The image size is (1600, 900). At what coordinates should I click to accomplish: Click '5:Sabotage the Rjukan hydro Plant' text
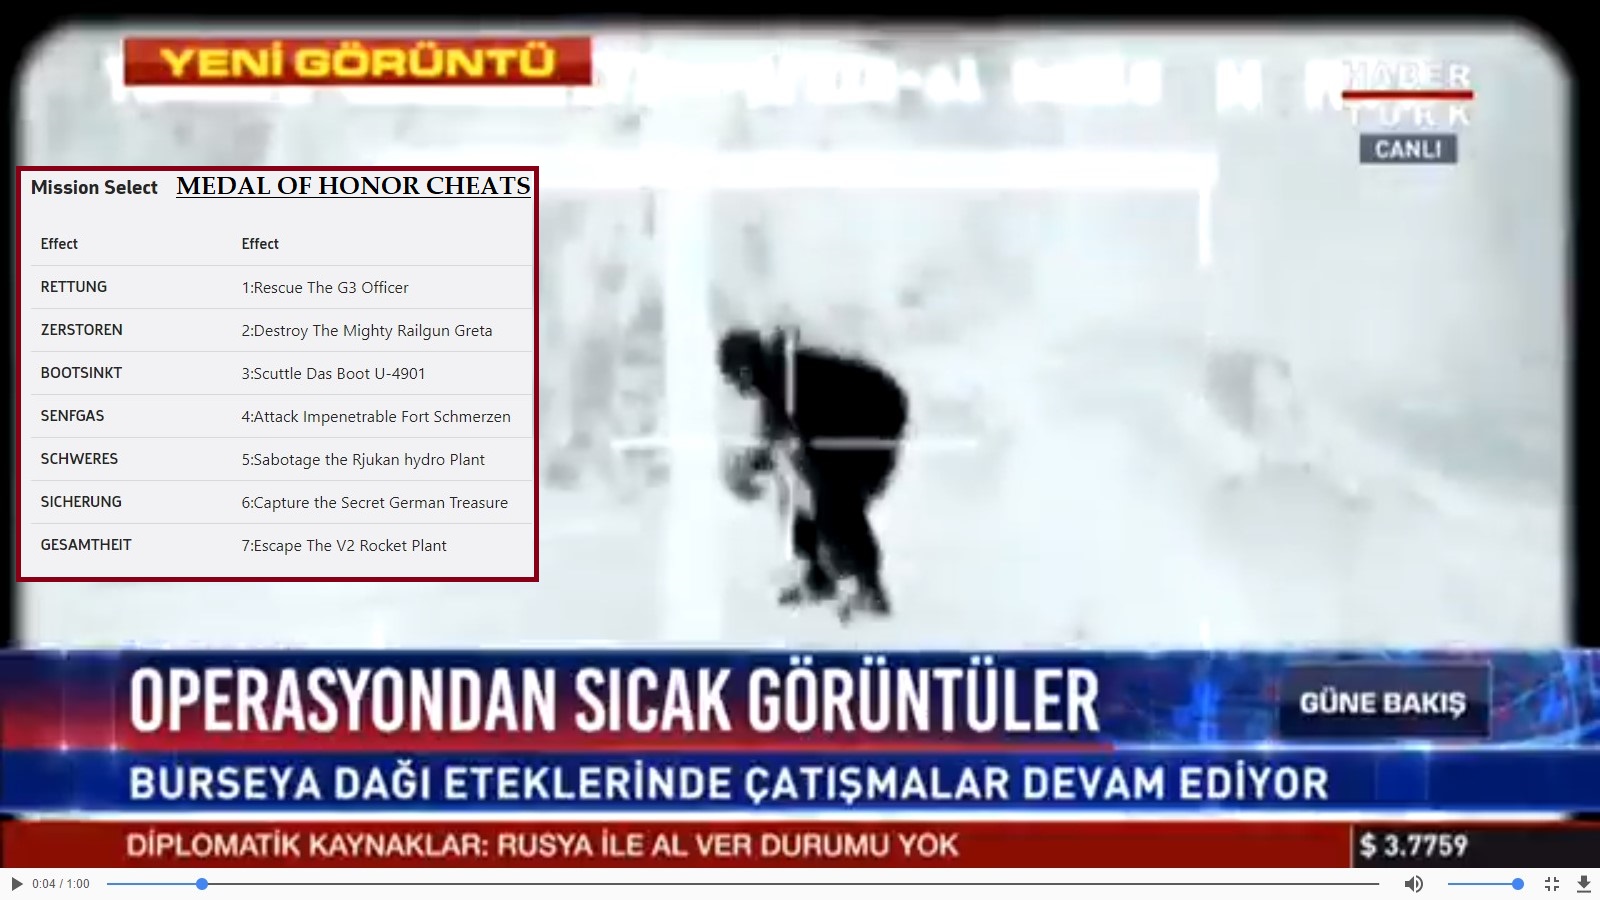[363, 460]
